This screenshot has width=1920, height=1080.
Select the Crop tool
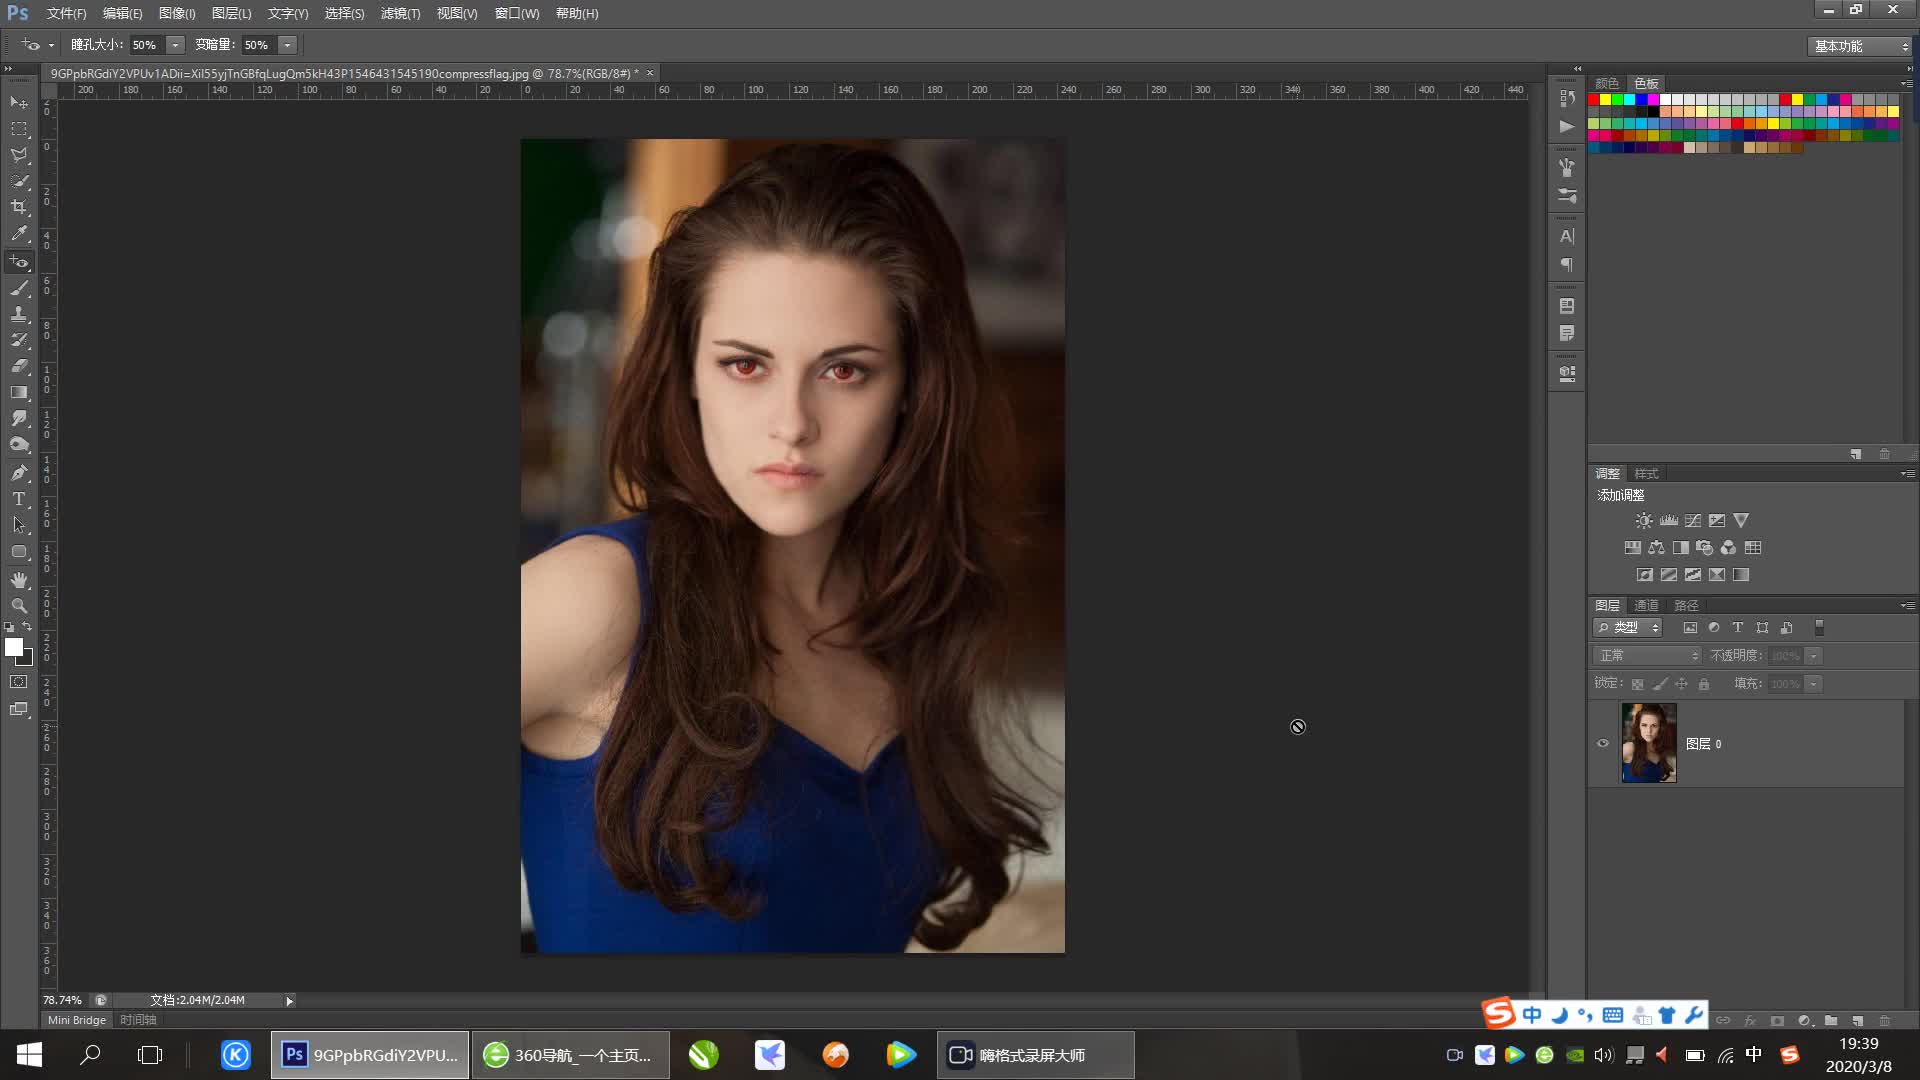coord(19,207)
